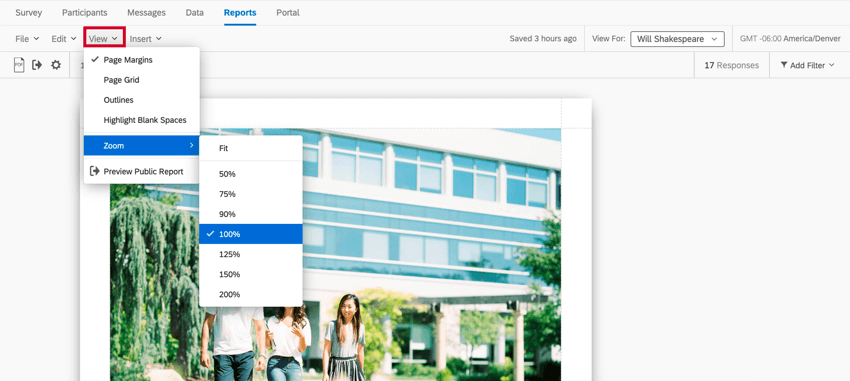Image resolution: width=850 pixels, height=381 pixels.
Task: Switch to the Data tab
Action: click(x=195, y=12)
